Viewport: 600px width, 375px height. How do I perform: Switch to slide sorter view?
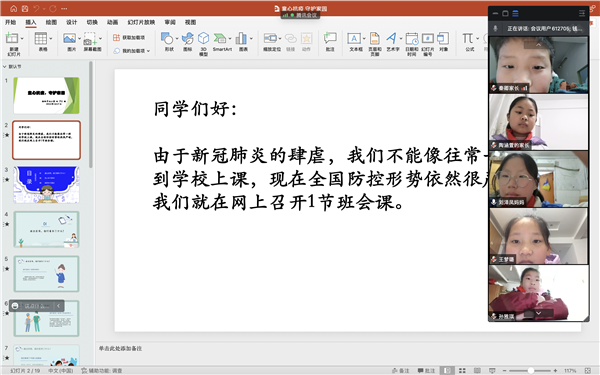coord(462,370)
